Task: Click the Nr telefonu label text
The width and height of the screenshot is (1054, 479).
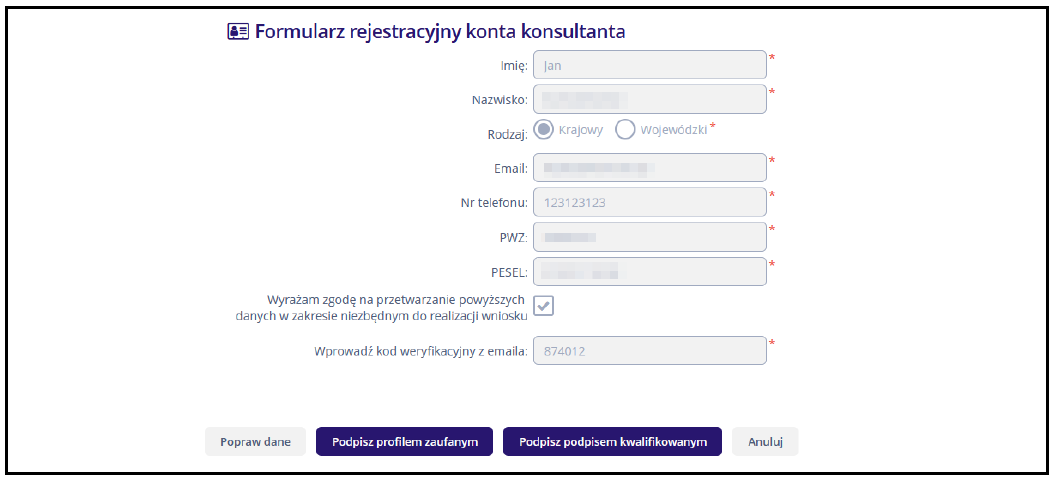Action: pos(487,202)
